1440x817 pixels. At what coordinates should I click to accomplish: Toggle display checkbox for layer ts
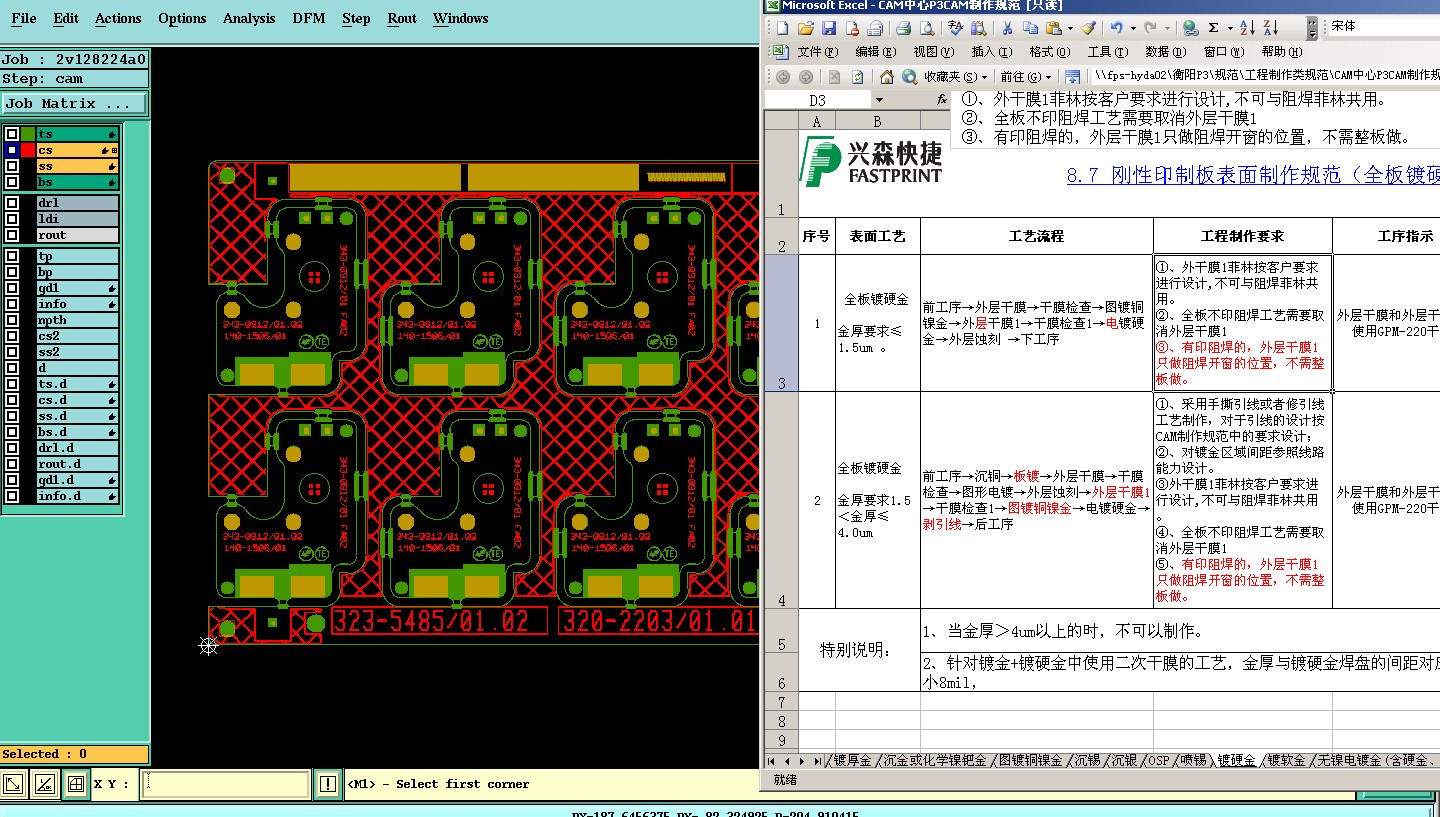12,134
